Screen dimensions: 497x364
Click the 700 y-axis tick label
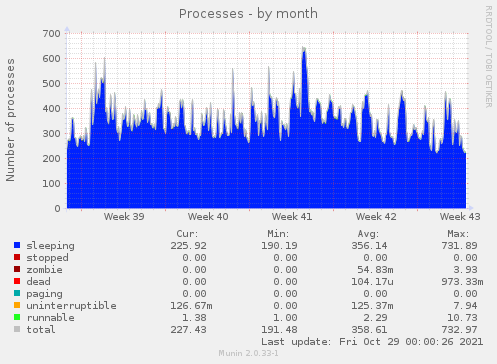[x=51, y=33]
